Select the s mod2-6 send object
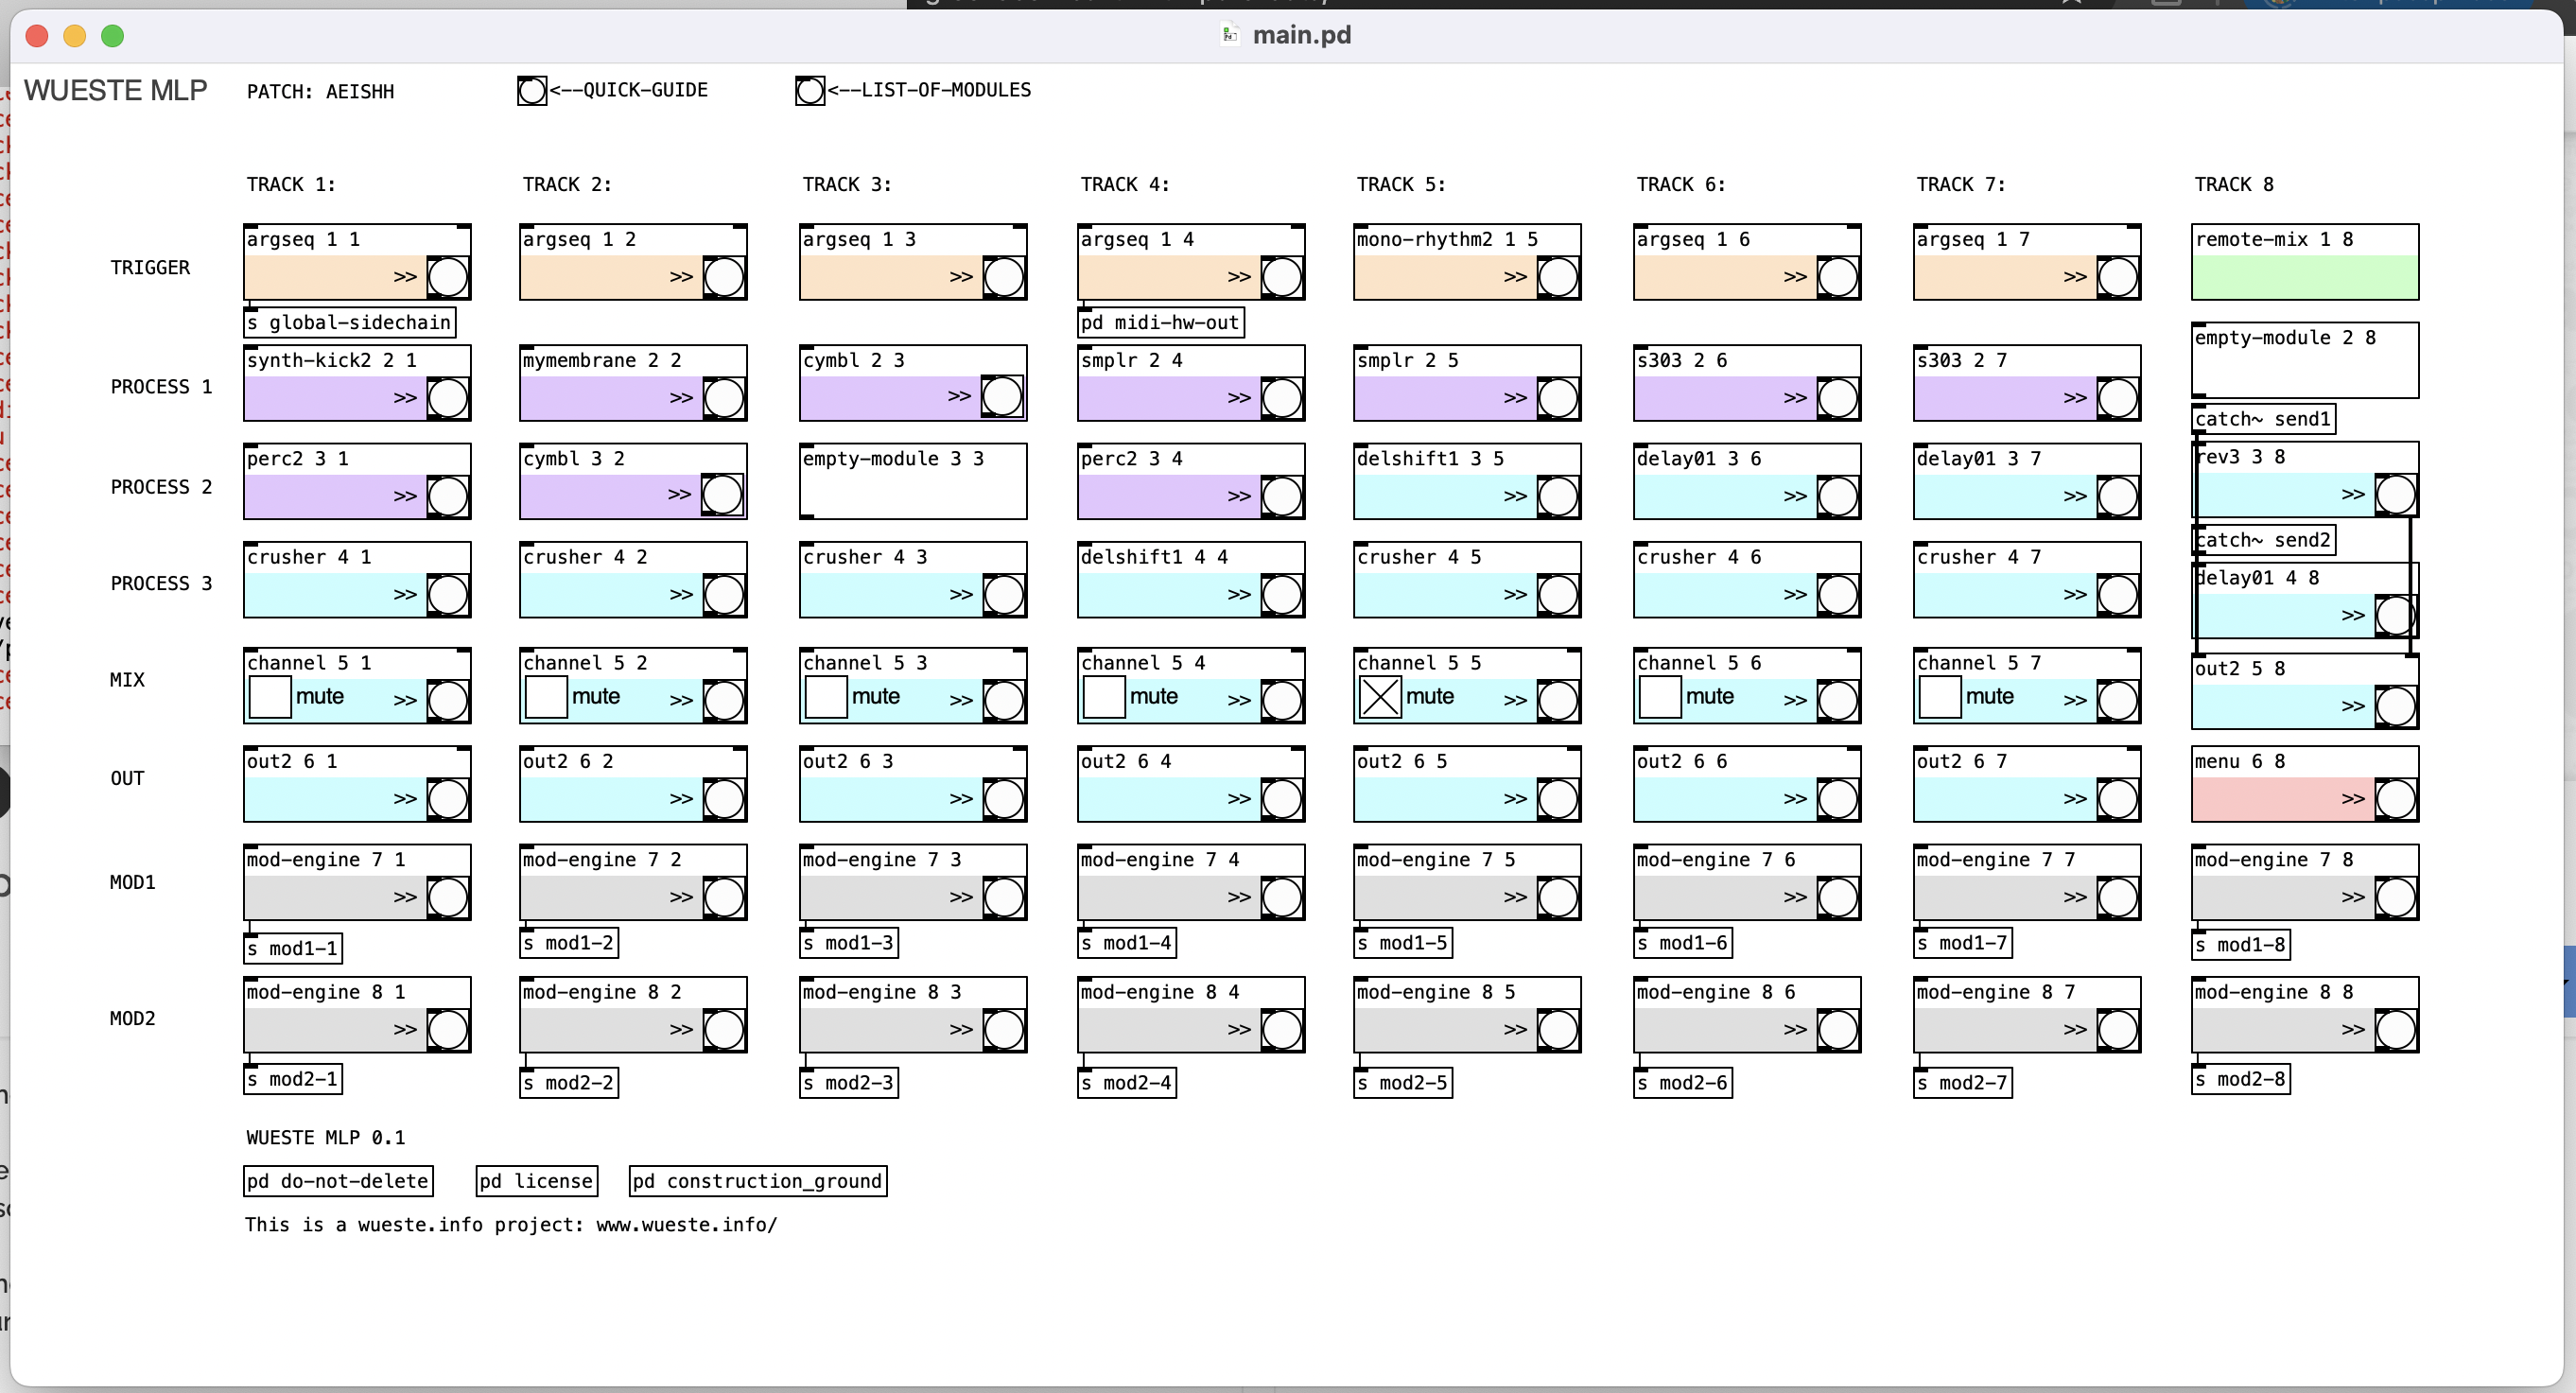Screen dimensions: 2576x1393 [1683, 1083]
